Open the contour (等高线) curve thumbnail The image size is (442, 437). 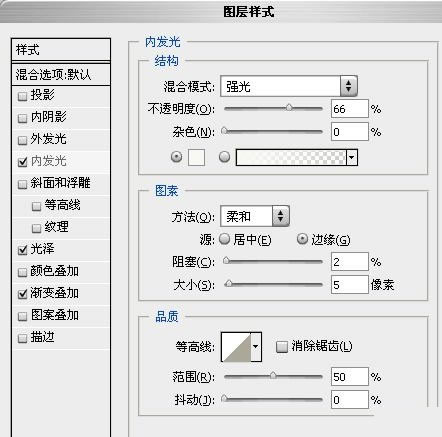click(x=236, y=347)
